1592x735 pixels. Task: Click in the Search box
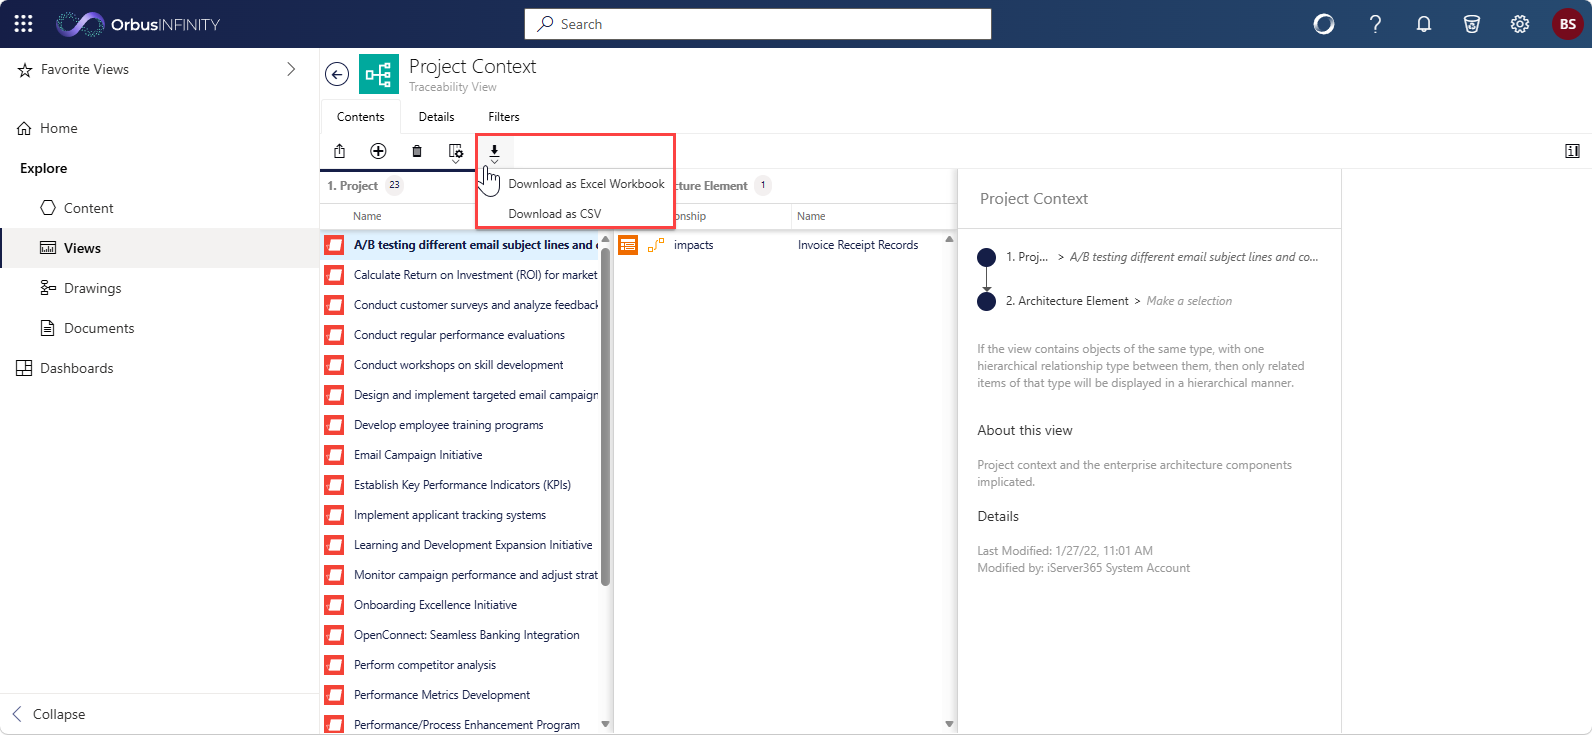pyautogui.click(x=758, y=24)
